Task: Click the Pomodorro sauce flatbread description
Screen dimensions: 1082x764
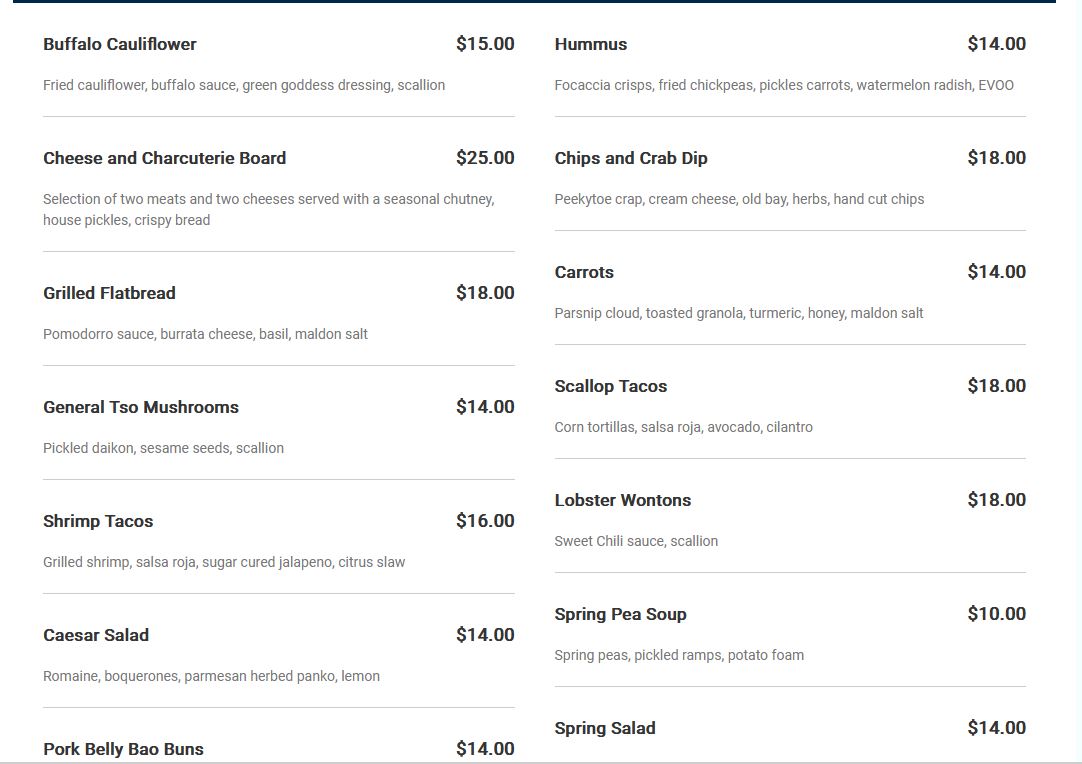Action: point(205,334)
